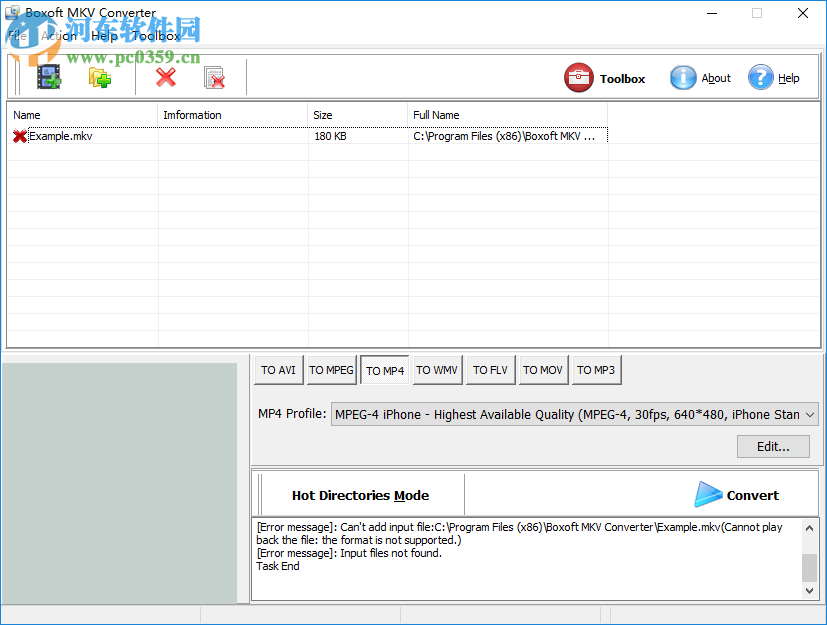
Task: Open the Toolbox via its red briefcase icon
Action: coord(579,77)
